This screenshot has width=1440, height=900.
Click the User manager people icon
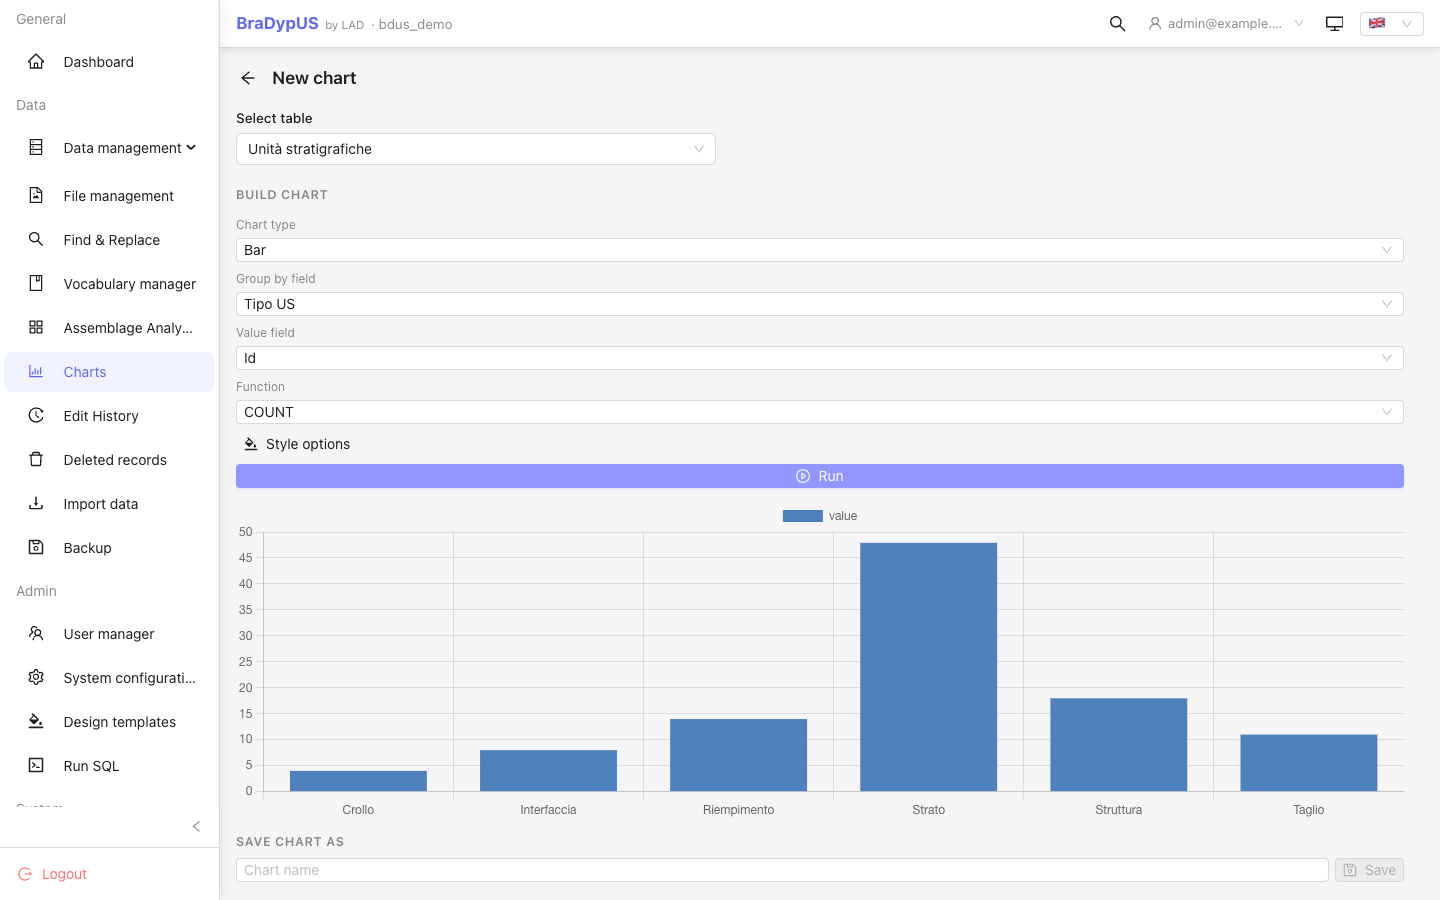[36, 634]
